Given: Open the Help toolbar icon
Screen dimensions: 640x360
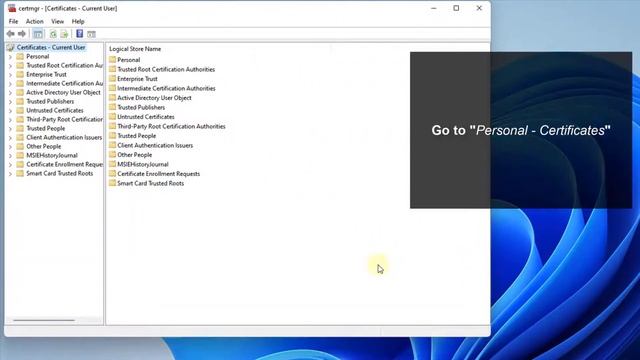Looking at the screenshot, I should pyautogui.click(x=80, y=34).
